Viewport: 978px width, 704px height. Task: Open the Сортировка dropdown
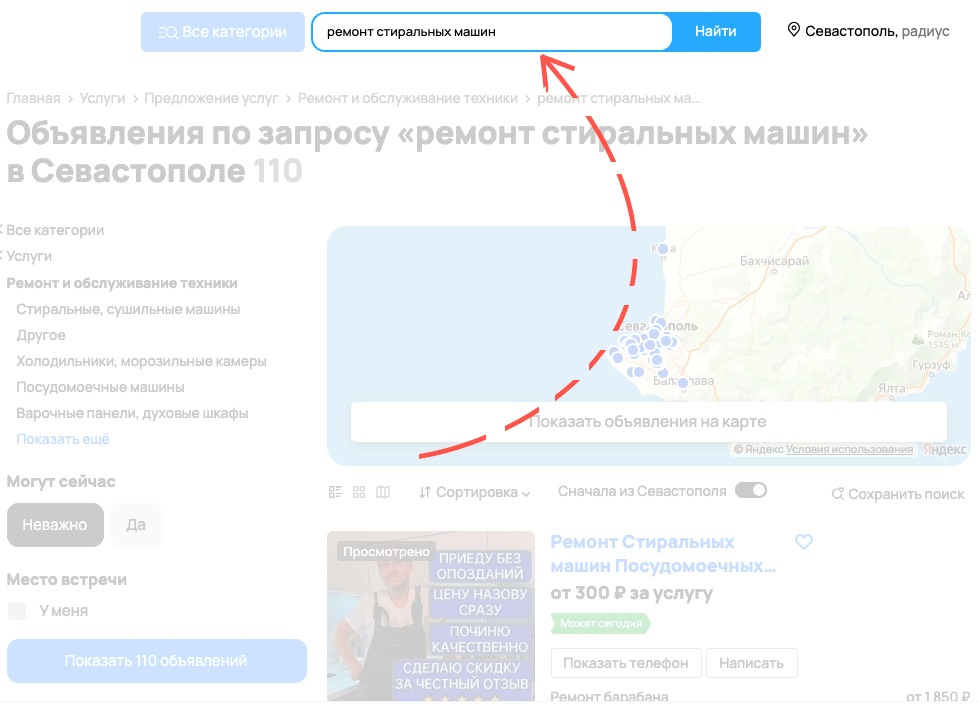click(x=475, y=493)
